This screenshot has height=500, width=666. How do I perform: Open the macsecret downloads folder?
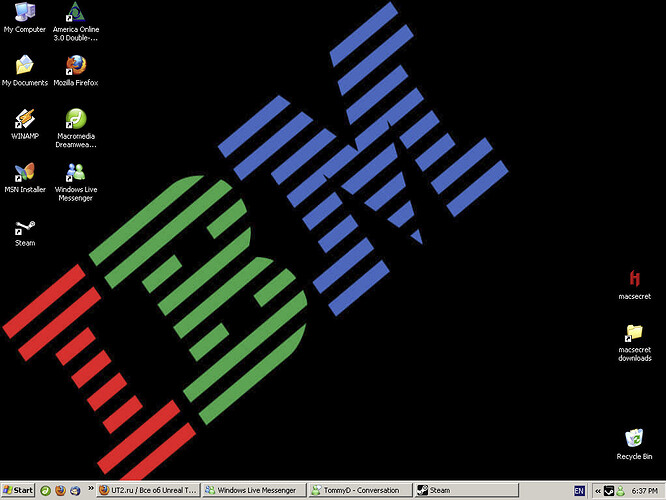pos(634,333)
